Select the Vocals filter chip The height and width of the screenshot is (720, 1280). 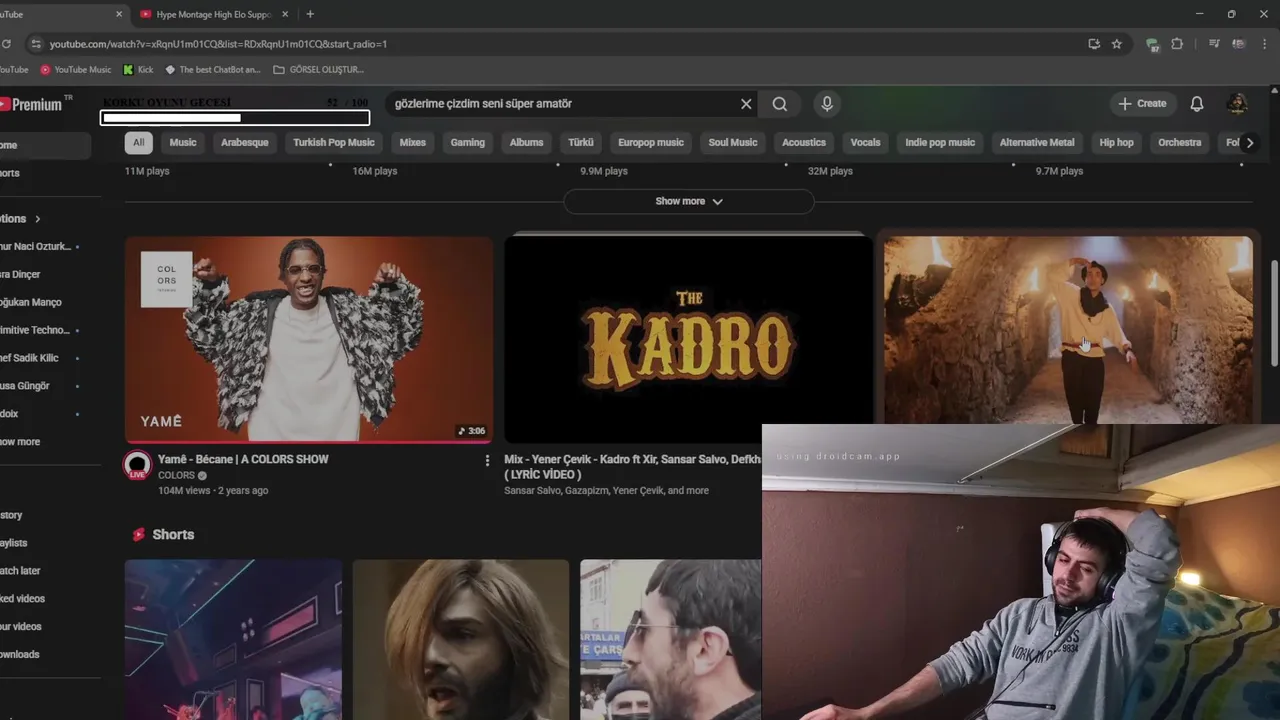(866, 143)
